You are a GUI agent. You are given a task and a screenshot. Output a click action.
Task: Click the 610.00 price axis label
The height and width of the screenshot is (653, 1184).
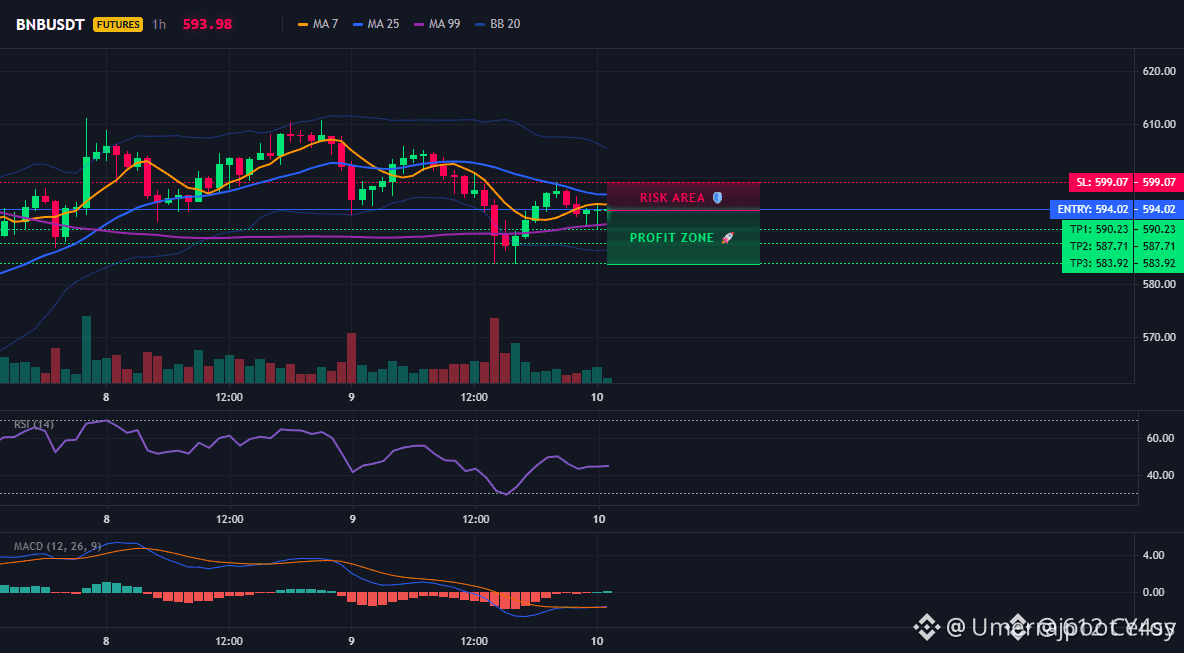pos(1159,125)
